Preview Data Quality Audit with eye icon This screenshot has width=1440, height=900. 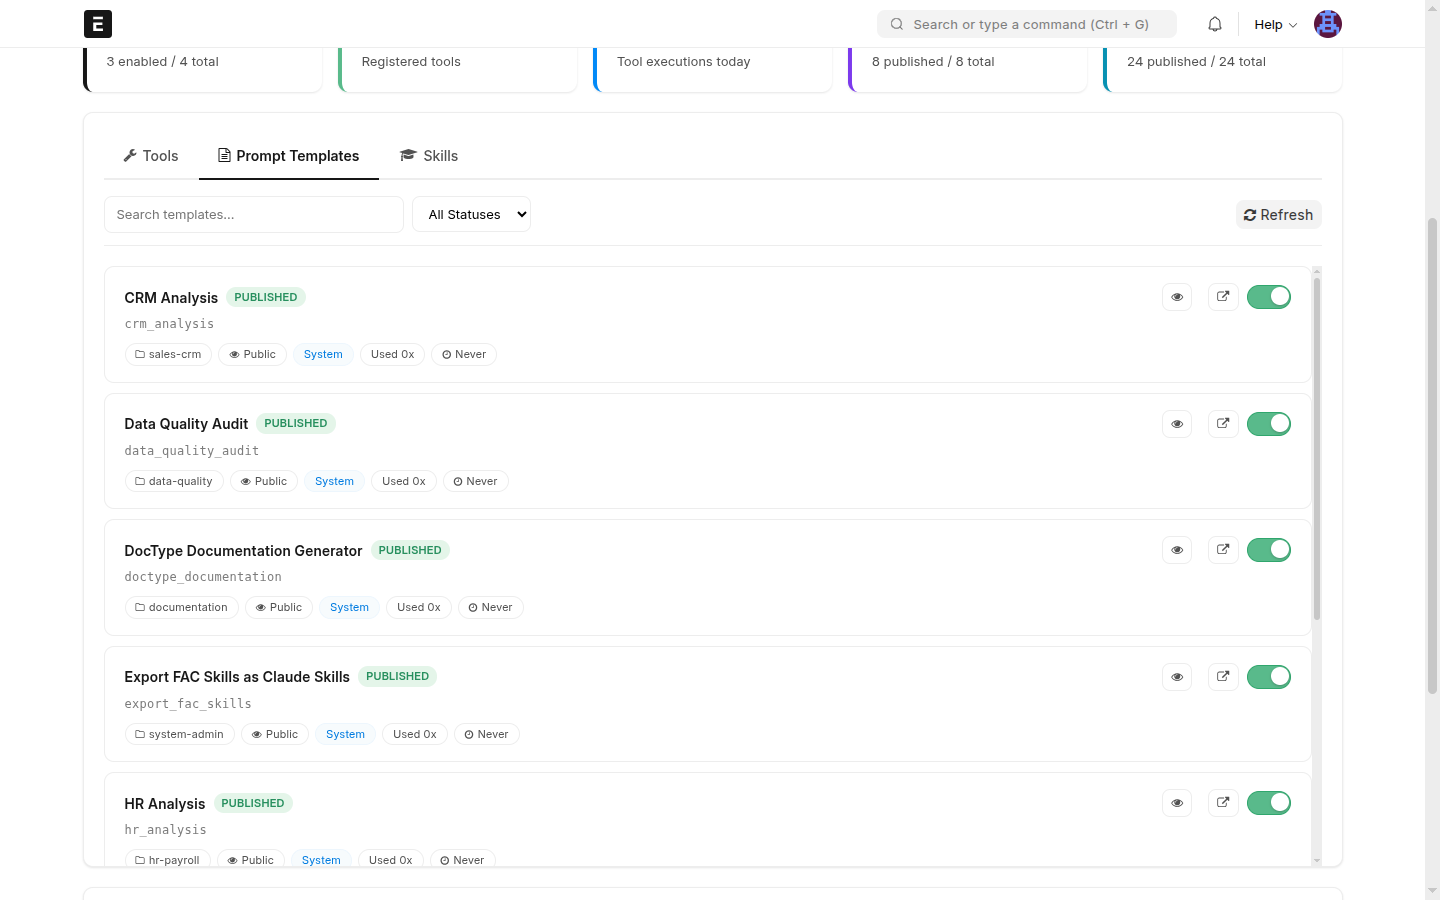(x=1177, y=424)
